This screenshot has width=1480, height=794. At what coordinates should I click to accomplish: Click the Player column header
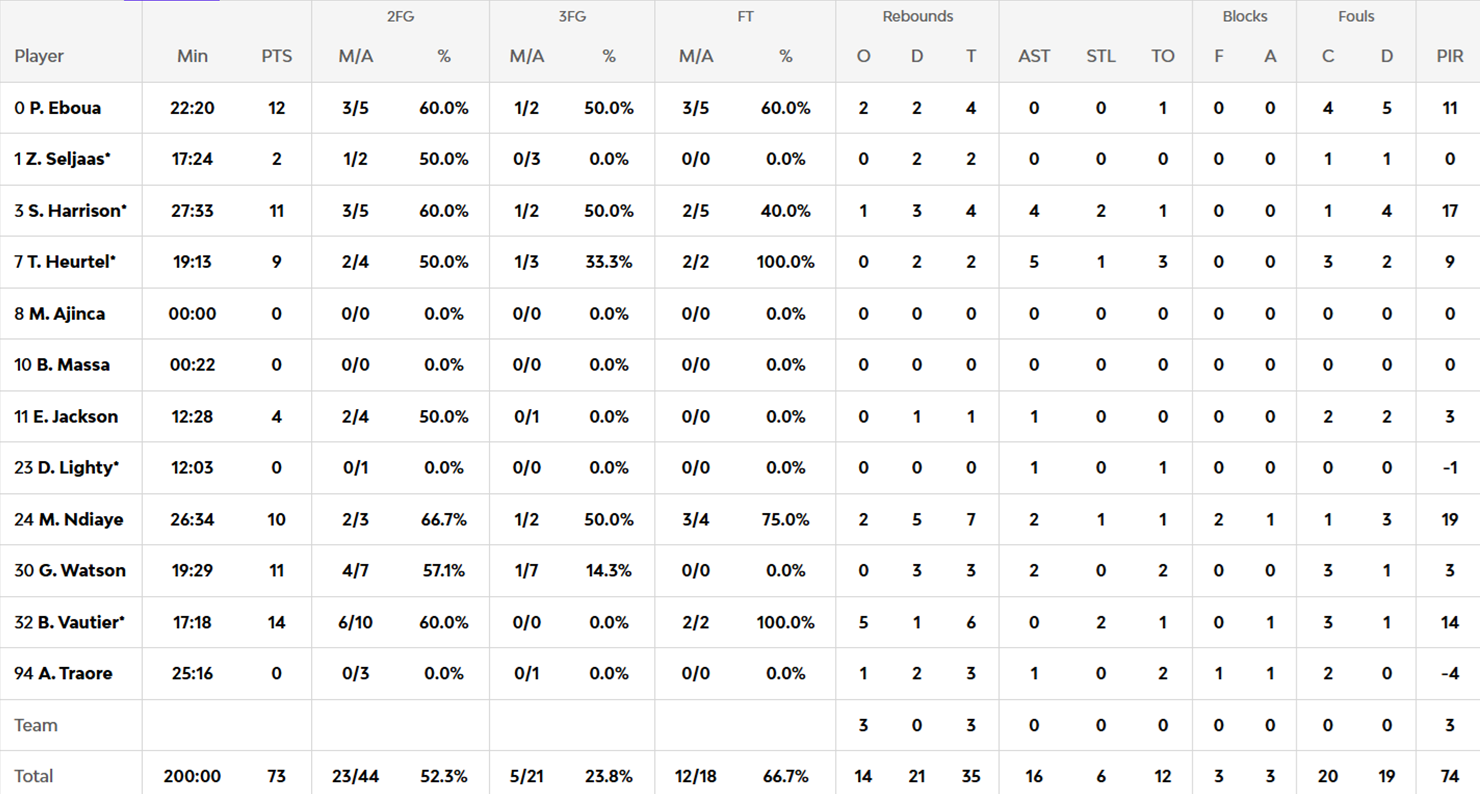(39, 56)
